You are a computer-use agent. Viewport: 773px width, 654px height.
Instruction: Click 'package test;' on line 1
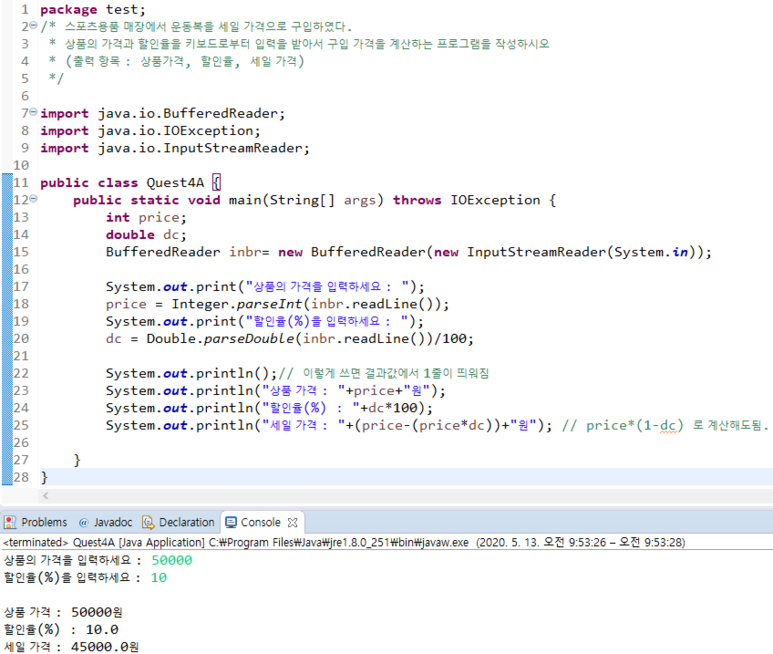93,10
